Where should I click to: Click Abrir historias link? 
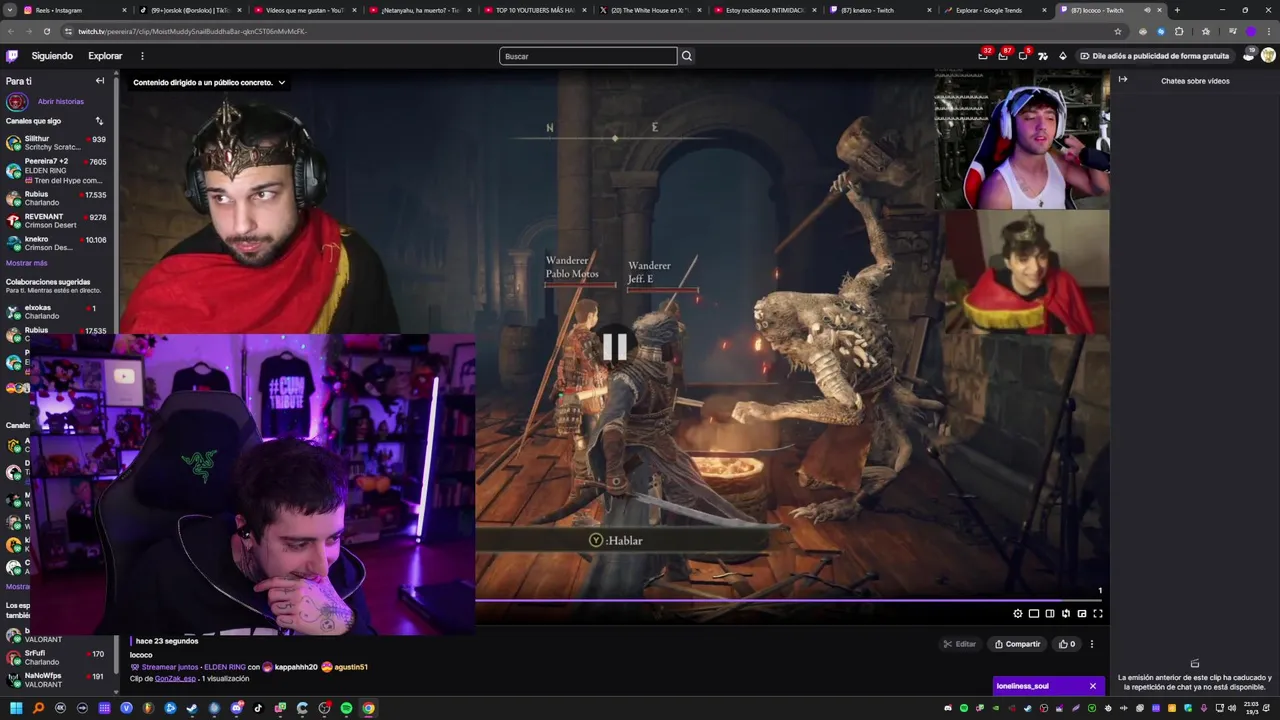click(61, 101)
